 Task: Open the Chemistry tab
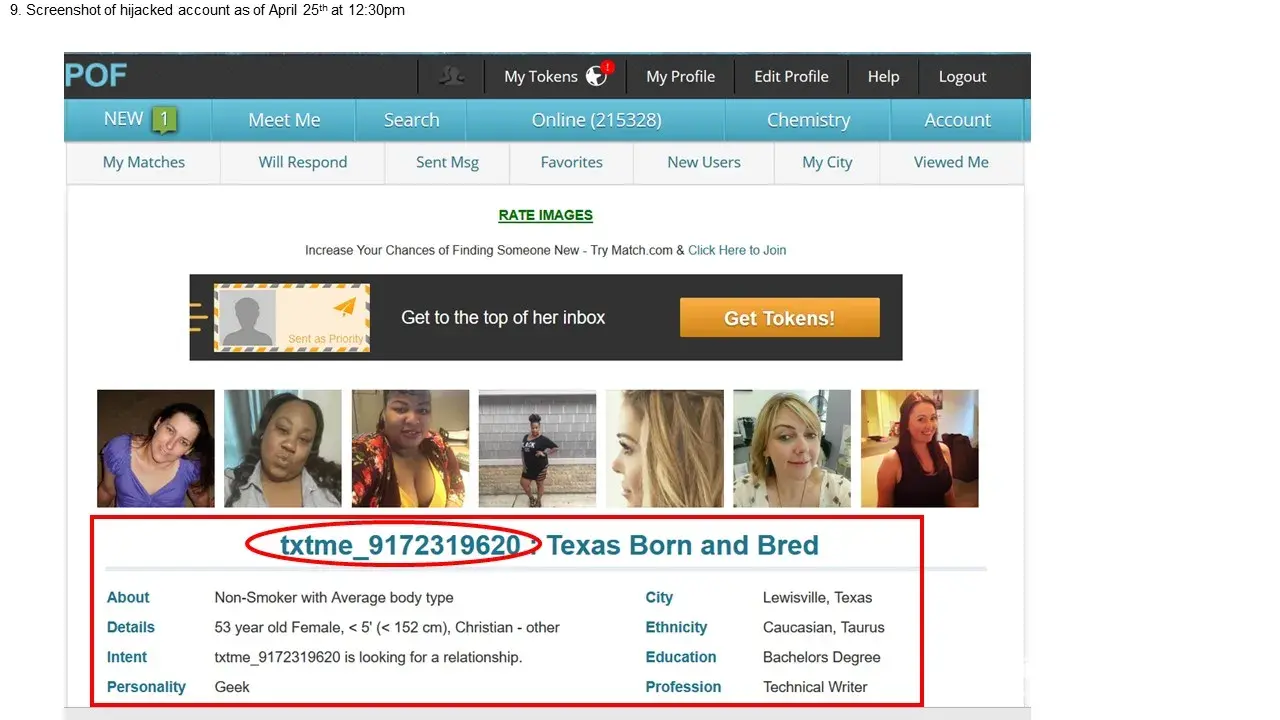click(808, 120)
